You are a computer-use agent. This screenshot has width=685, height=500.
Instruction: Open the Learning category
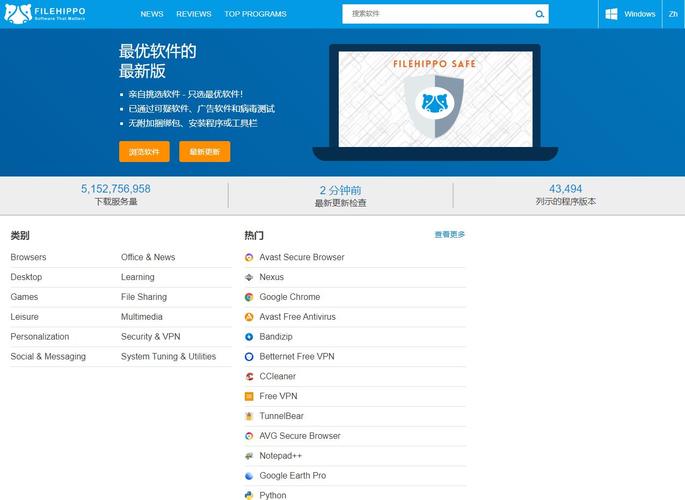(x=138, y=277)
